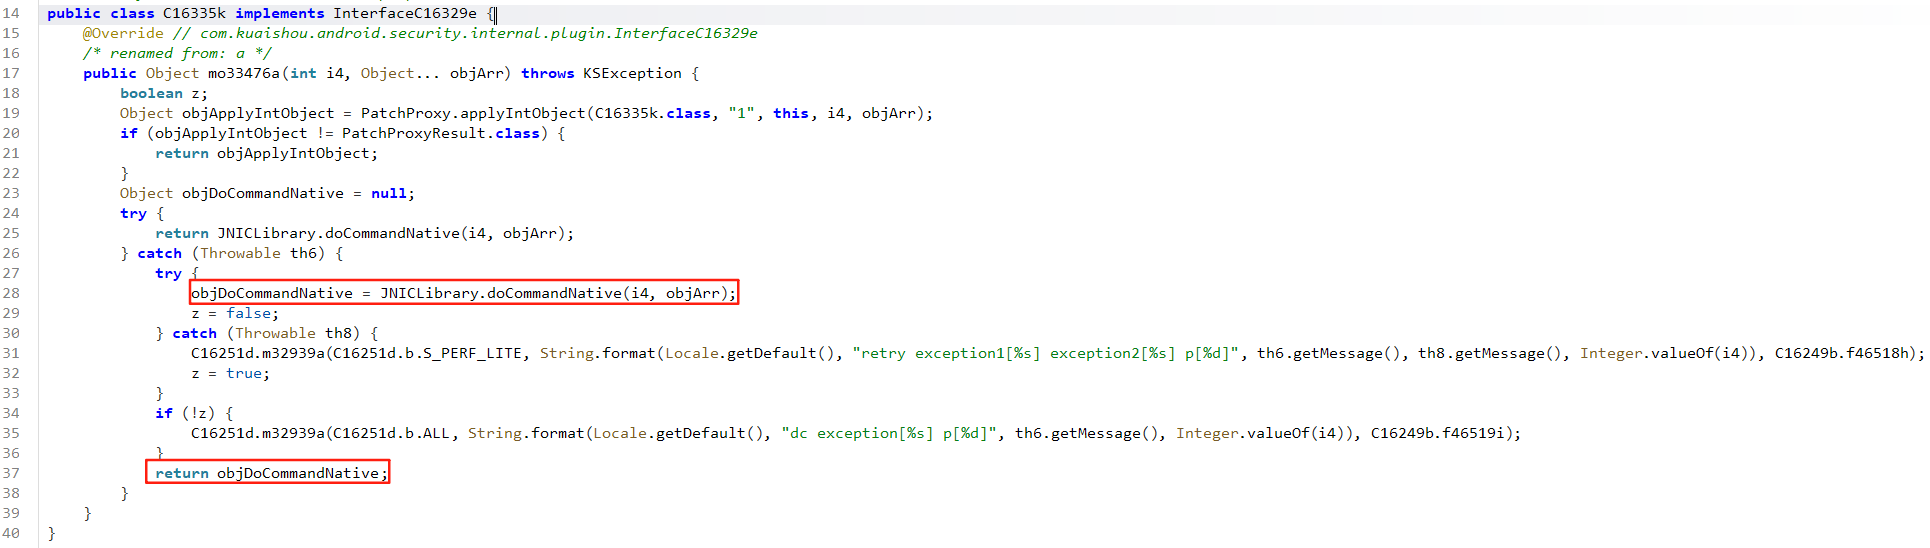Image resolution: width=1930 pixels, height=548 pixels.
Task: Click 'z = false;' statement
Action: coord(235,313)
